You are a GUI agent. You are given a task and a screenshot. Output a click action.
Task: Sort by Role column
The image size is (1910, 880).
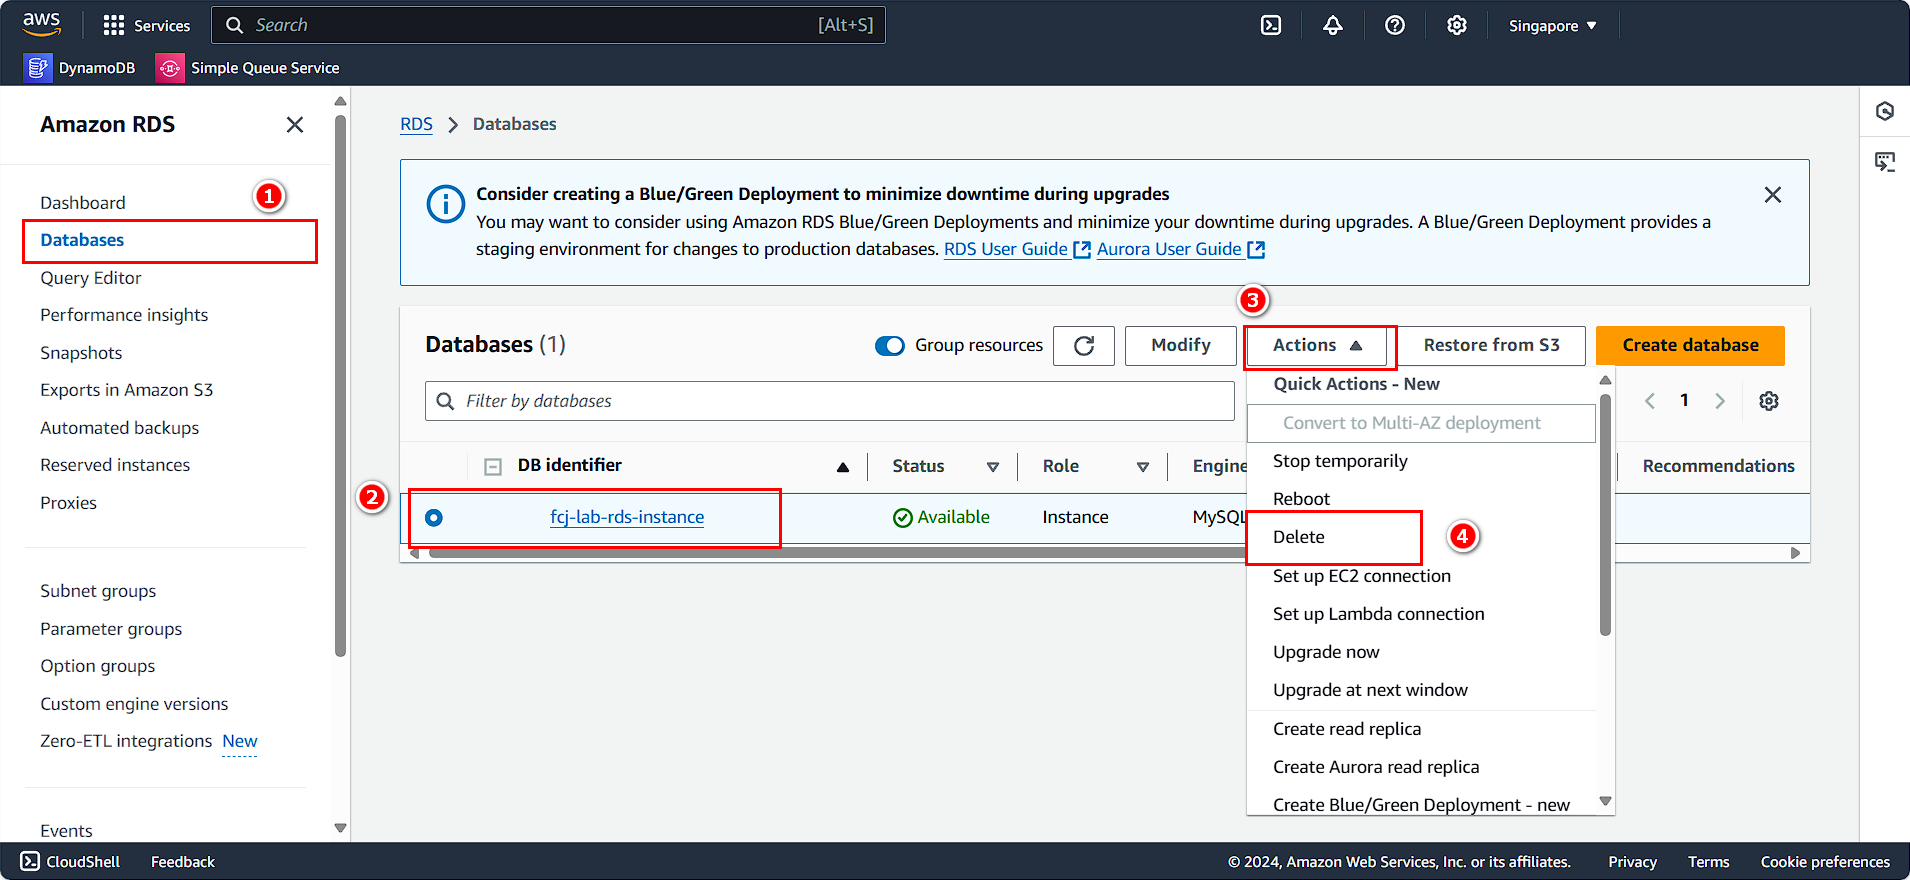[x=1143, y=467]
